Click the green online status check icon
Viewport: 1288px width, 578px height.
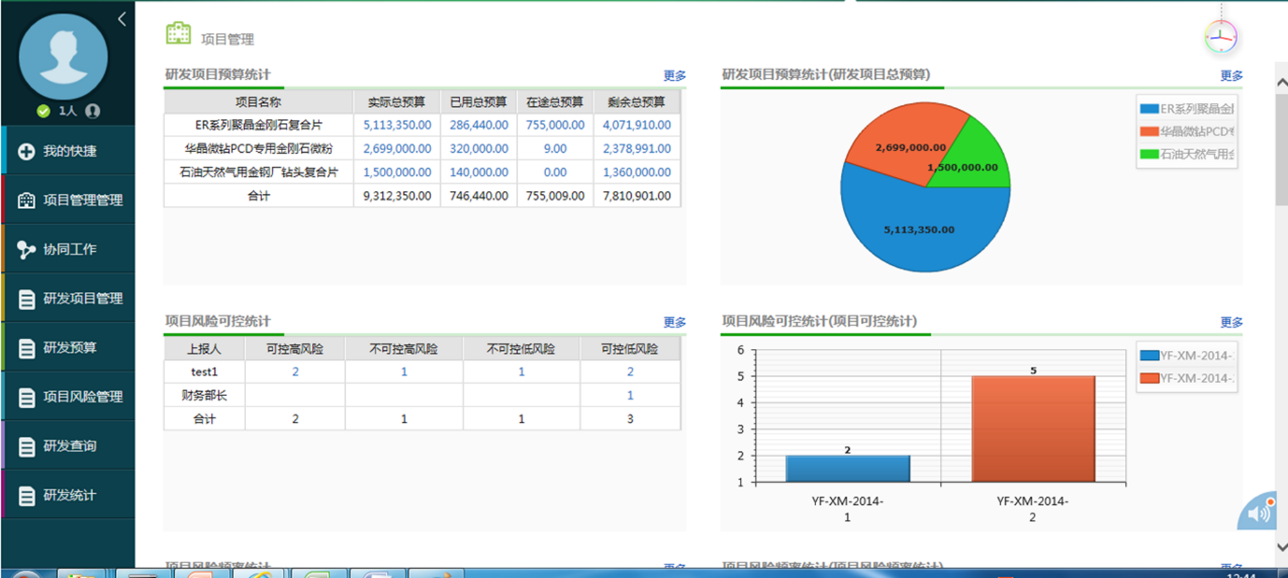pos(43,111)
